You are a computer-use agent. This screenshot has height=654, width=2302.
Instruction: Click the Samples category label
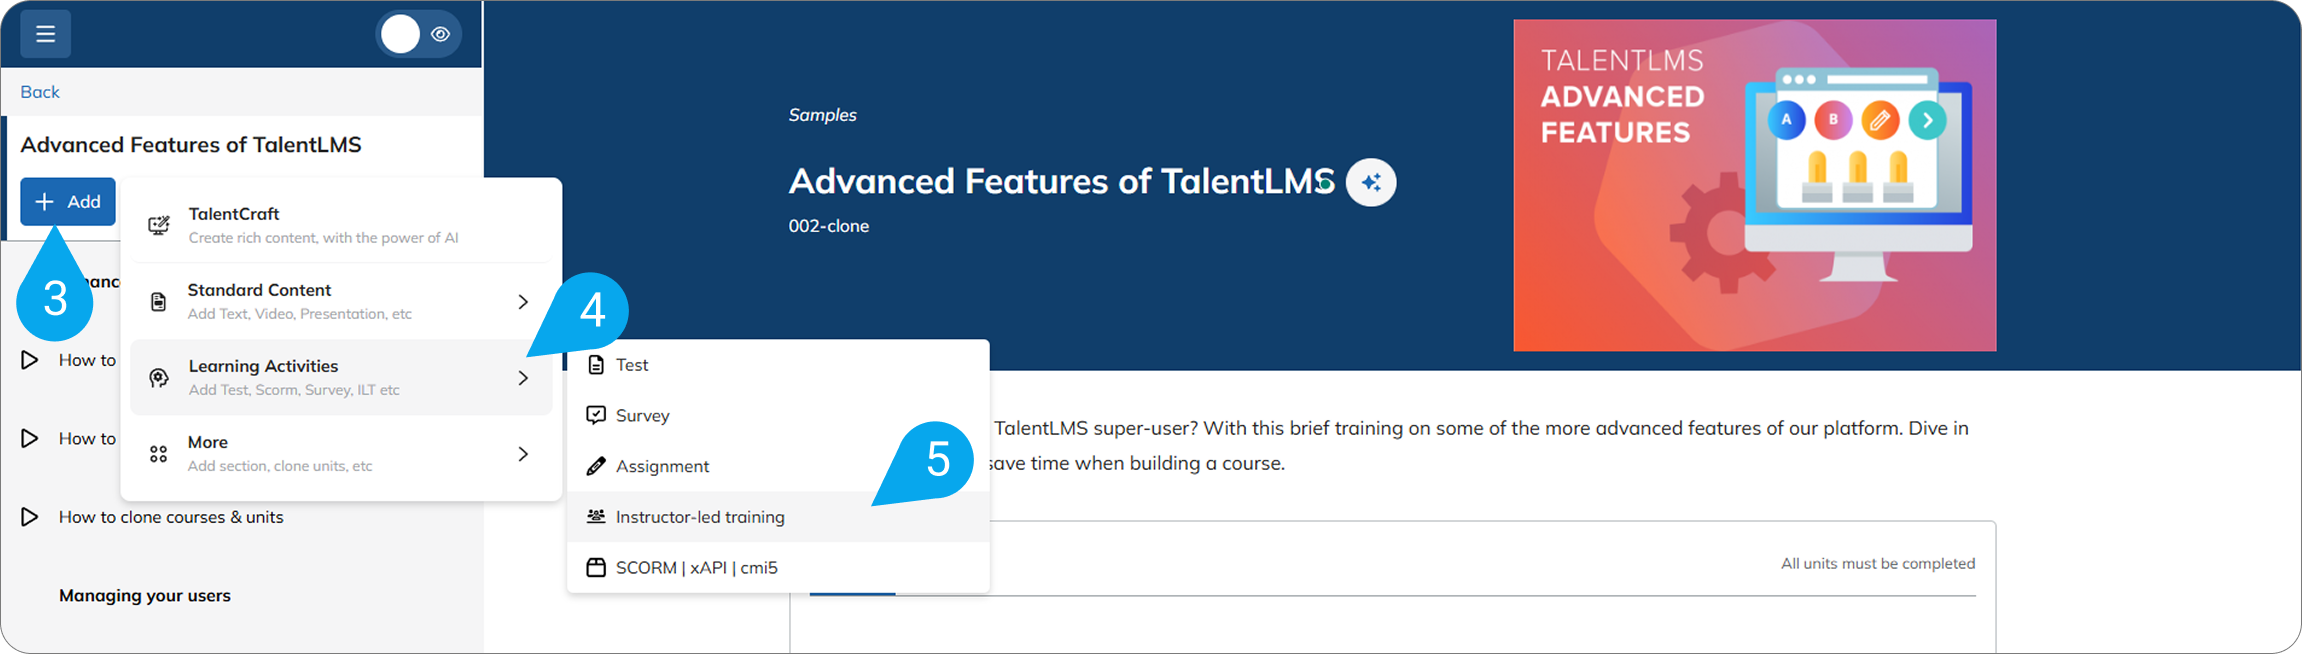pyautogui.click(x=822, y=115)
